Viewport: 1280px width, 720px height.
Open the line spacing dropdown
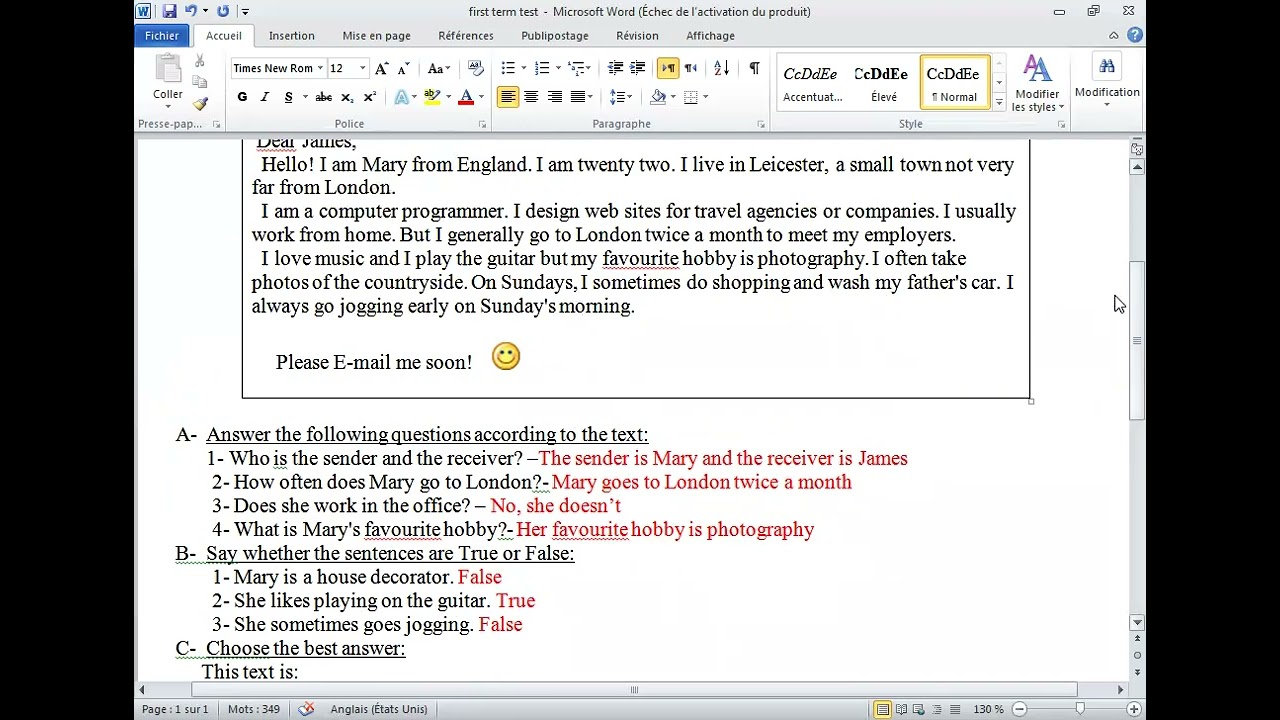[621, 97]
